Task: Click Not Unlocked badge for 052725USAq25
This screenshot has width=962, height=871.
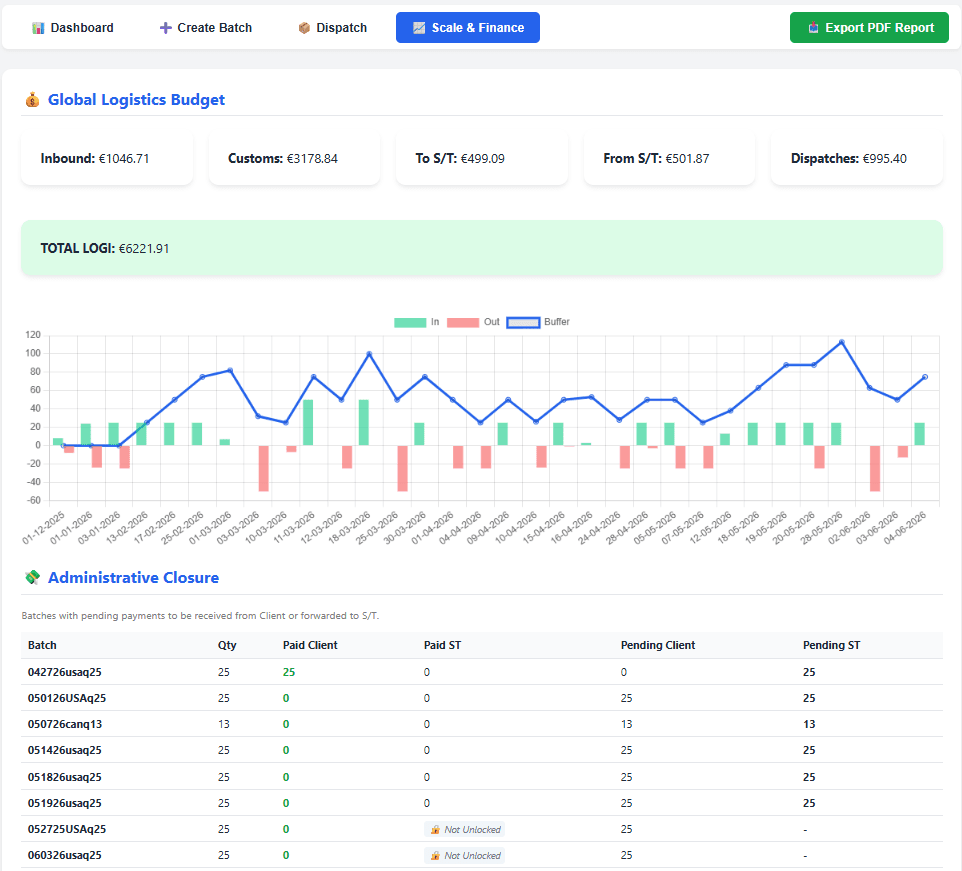Action: click(464, 830)
